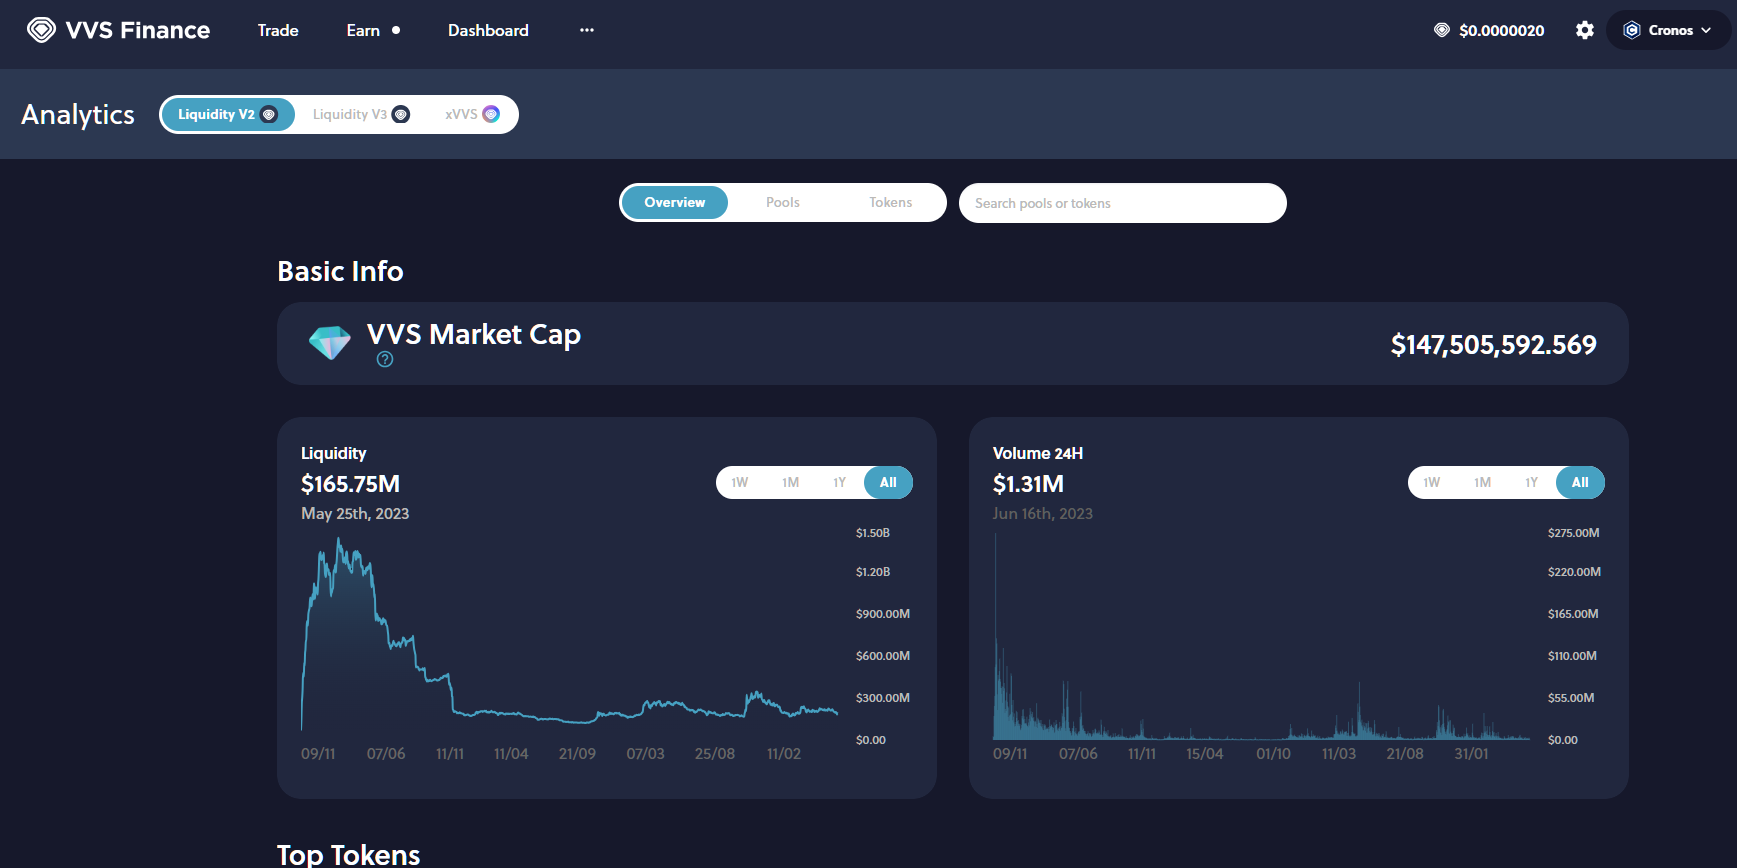This screenshot has width=1737, height=868.
Task: Click the VVS token price icon
Action: 1442,30
